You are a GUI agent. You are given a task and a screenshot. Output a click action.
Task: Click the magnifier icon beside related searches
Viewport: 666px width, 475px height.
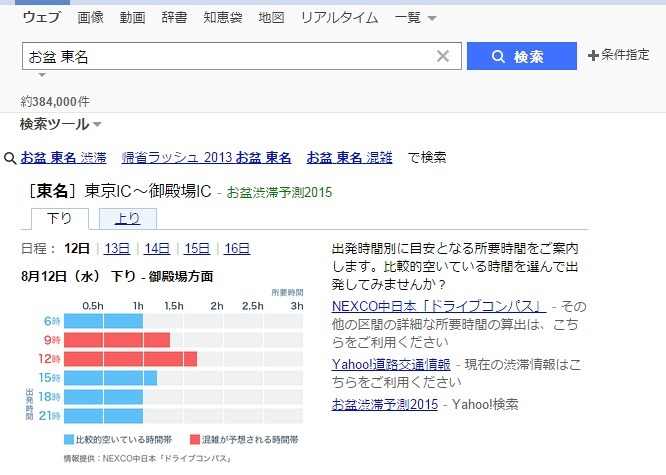pos(10,157)
